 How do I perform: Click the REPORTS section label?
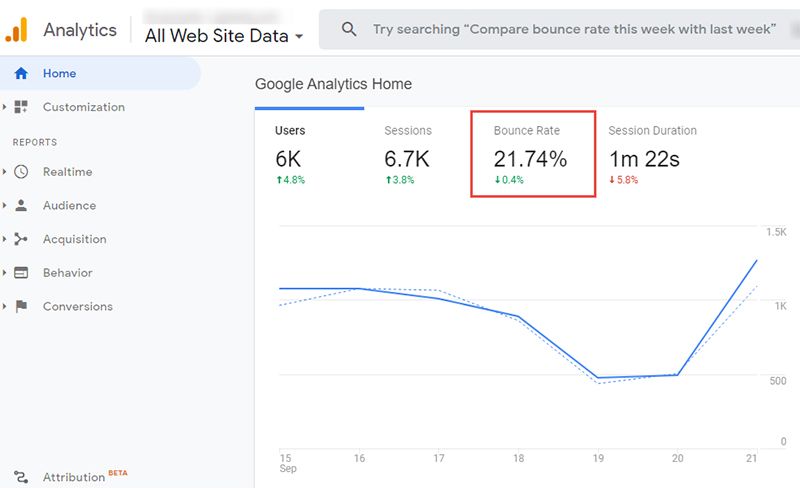tap(35, 142)
